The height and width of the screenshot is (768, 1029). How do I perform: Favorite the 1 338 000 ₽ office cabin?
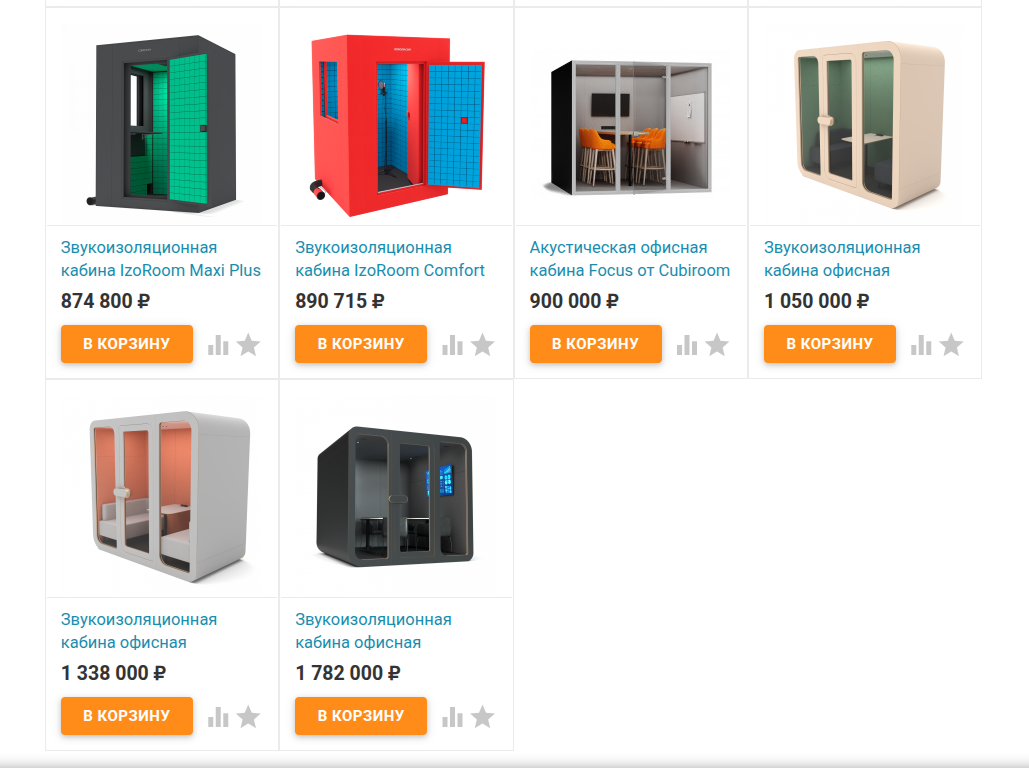248,716
